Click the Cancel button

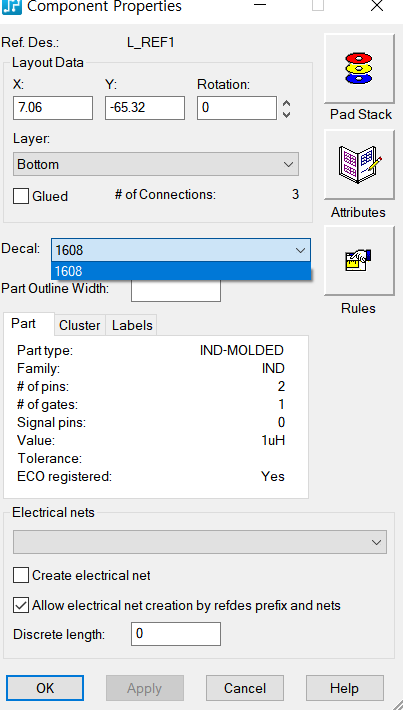pyautogui.click(x=245, y=688)
